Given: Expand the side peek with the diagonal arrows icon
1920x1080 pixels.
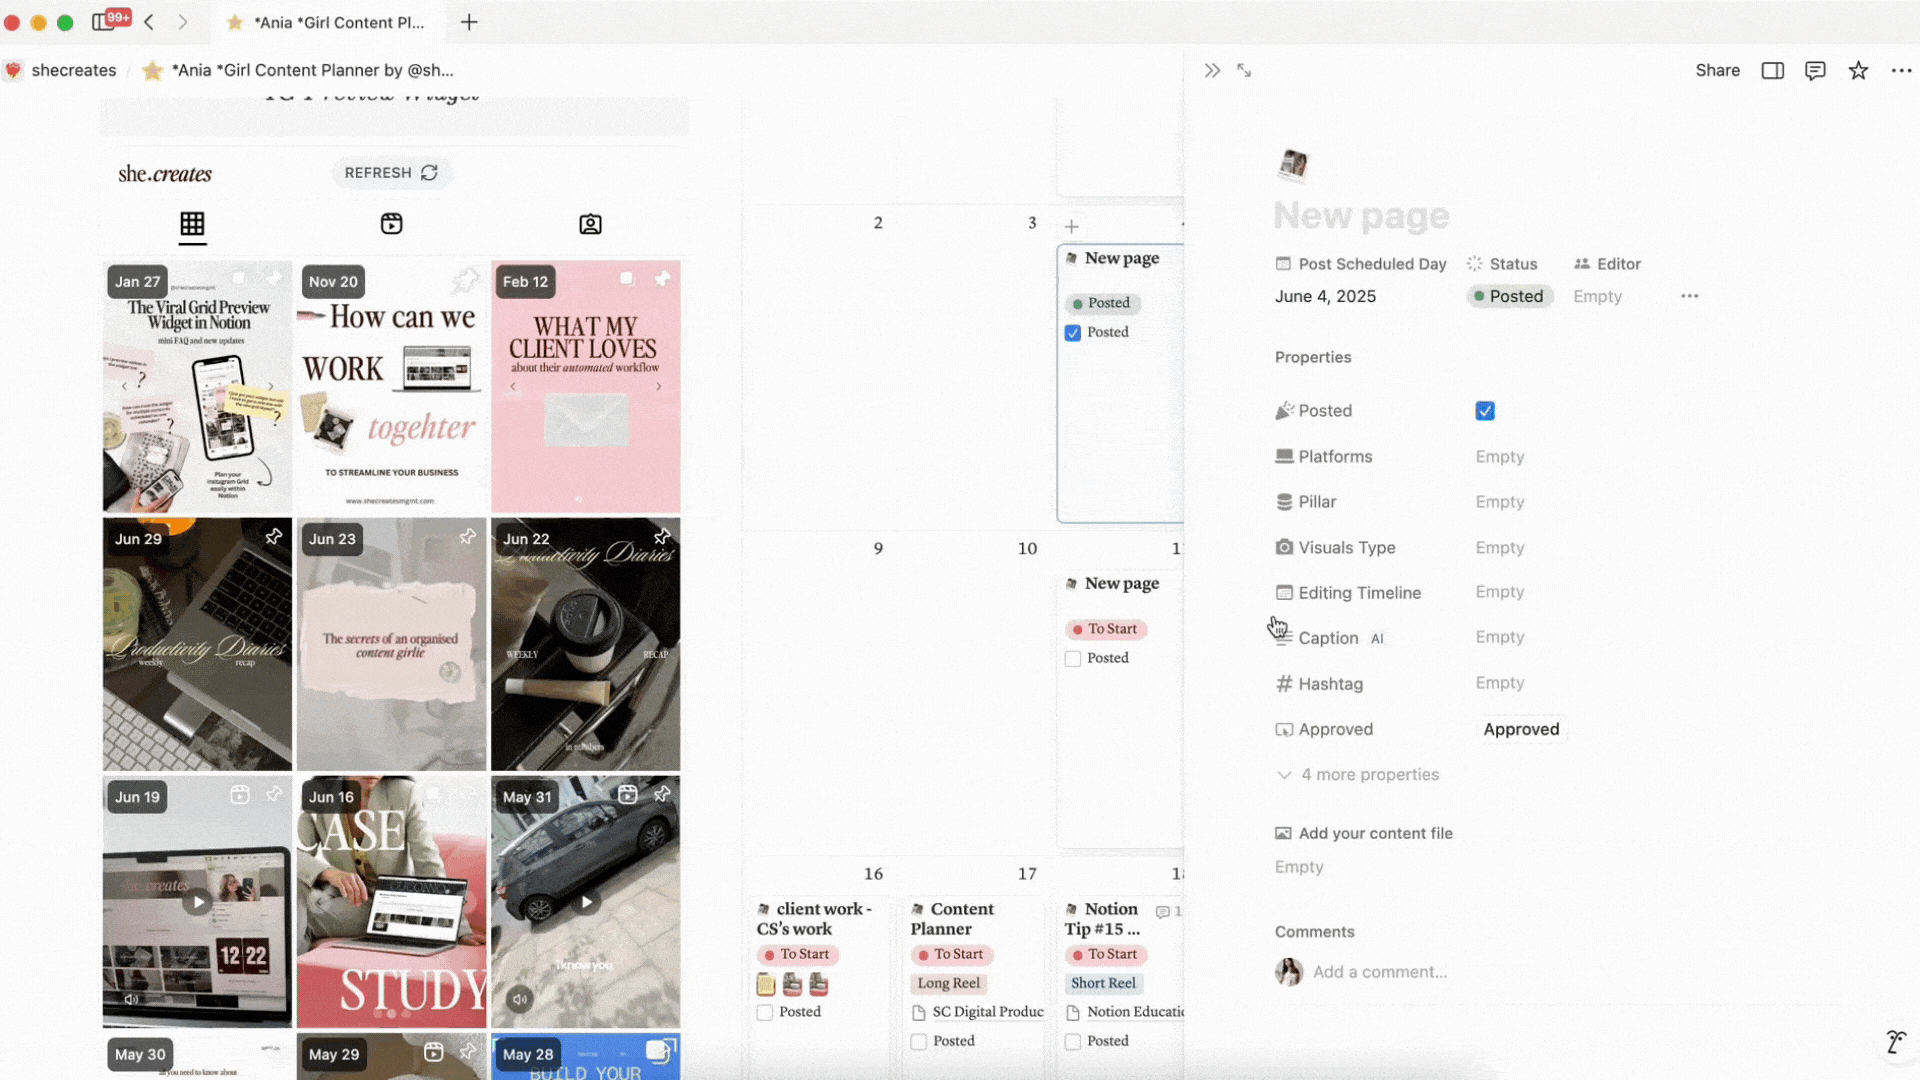Looking at the screenshot, I should click(x=1244, y=70).
